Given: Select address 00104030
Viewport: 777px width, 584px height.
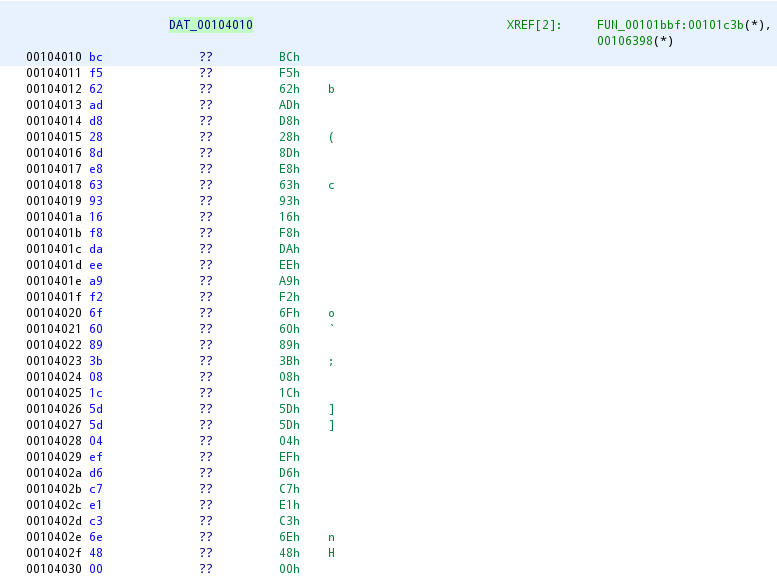Looking at the screenshot, I should [54, 569].
